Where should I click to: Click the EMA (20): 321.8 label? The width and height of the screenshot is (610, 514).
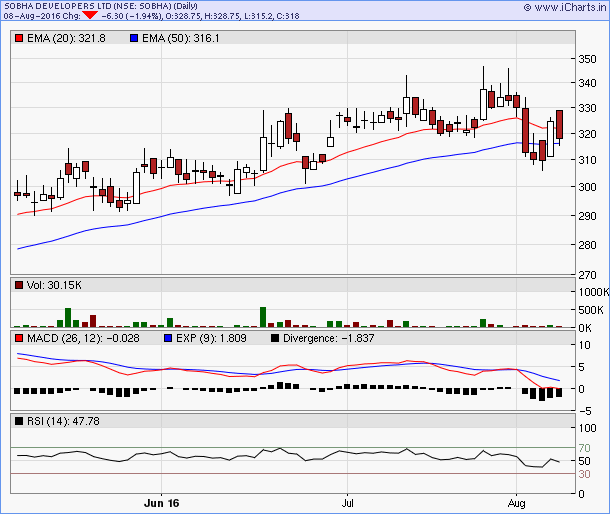tap(66, 38)
